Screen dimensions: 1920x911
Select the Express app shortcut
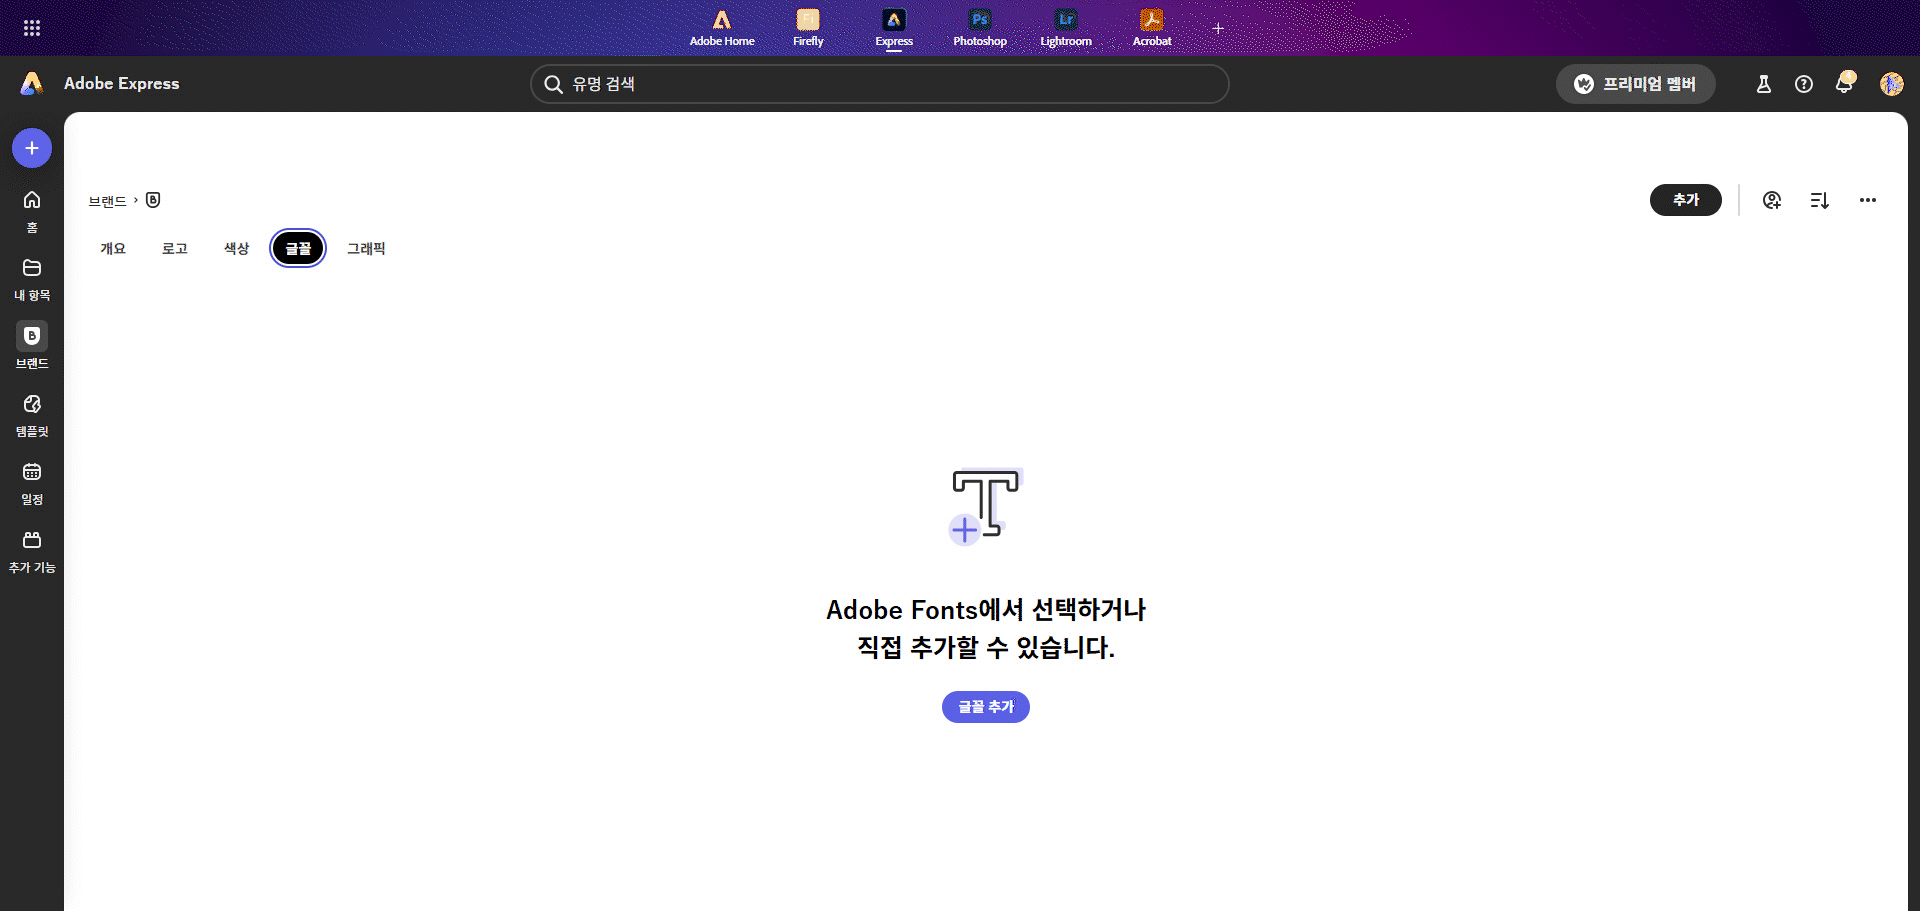tap(894, 28)
